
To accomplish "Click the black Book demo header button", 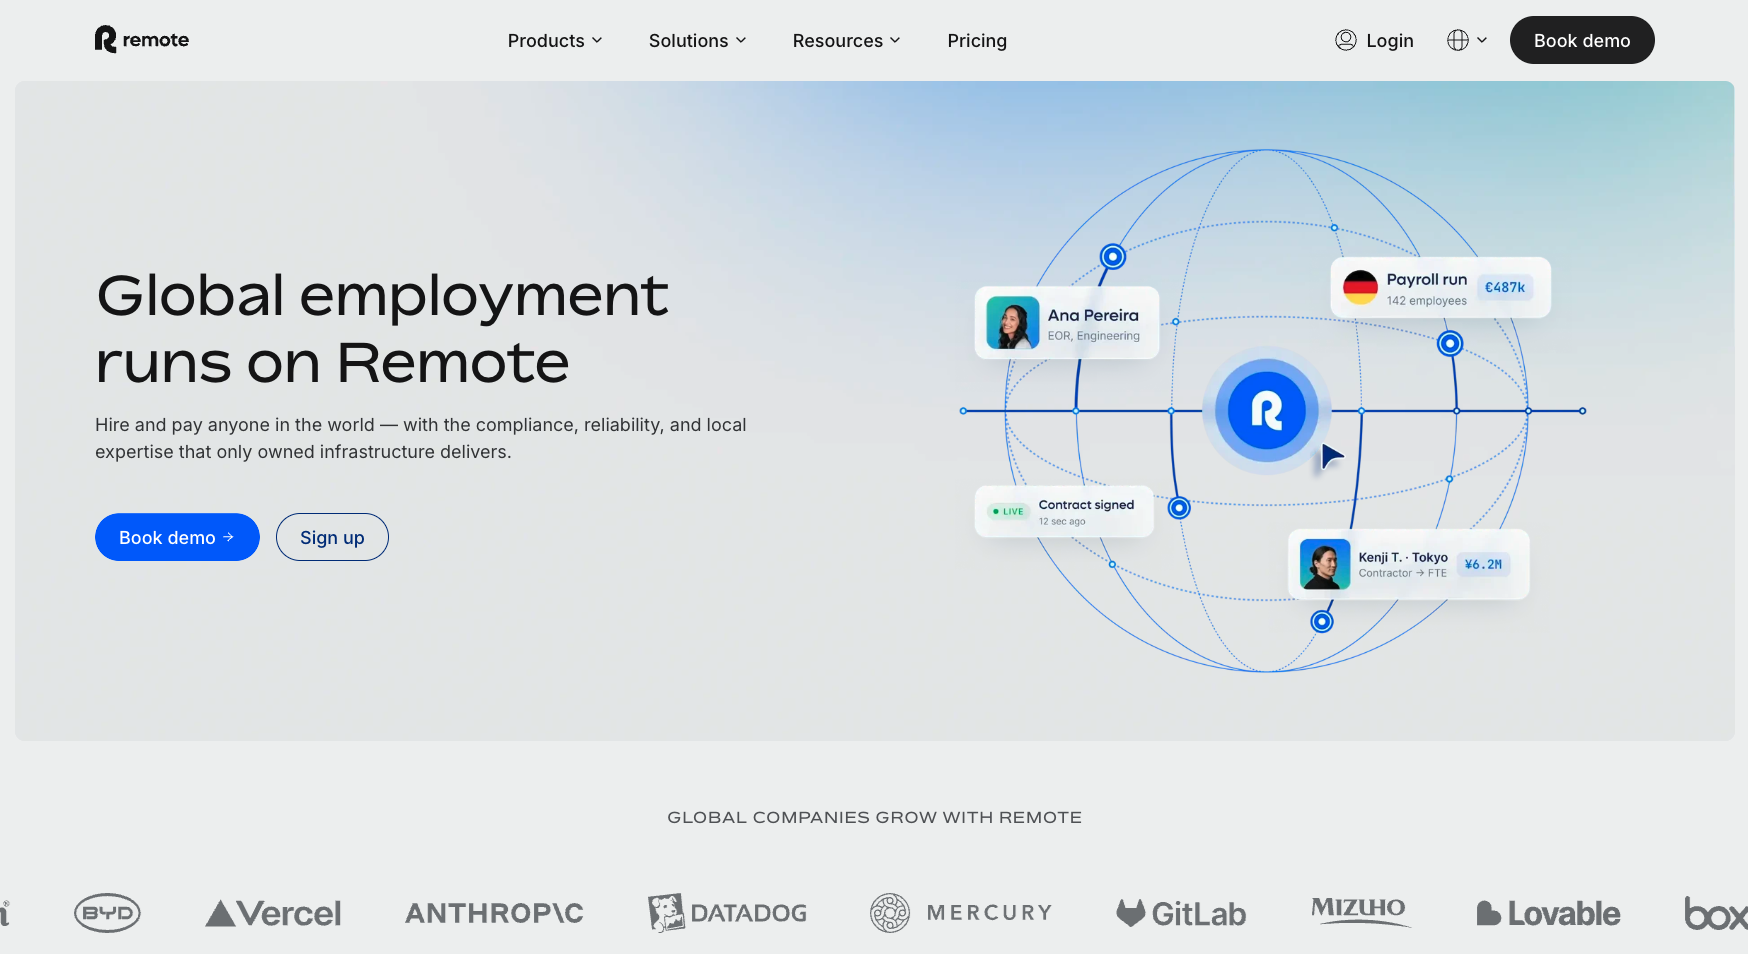I will pos(1582,40).
